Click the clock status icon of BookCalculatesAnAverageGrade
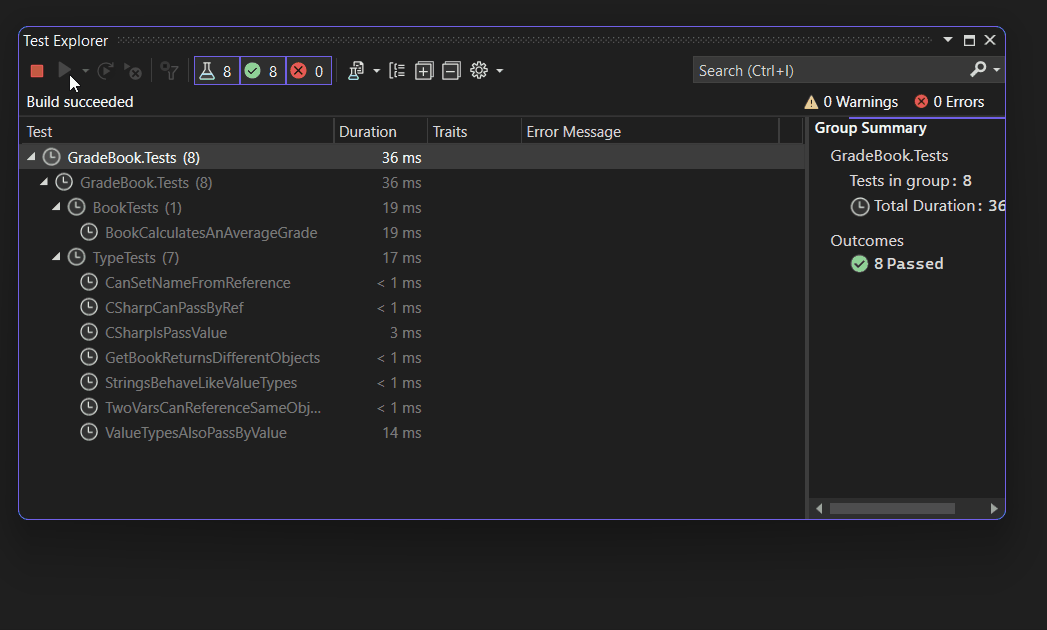Image resolution: width=1047 pixels, height=630 pixels. point(89,232)
